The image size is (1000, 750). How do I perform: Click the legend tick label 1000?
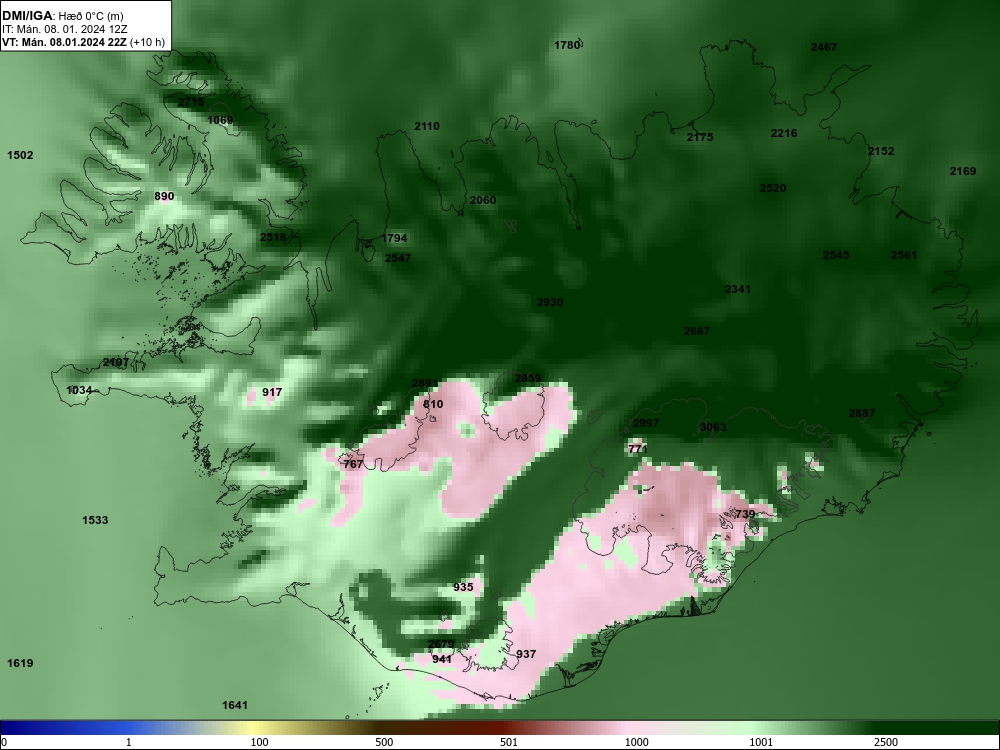tap(636, 742)
